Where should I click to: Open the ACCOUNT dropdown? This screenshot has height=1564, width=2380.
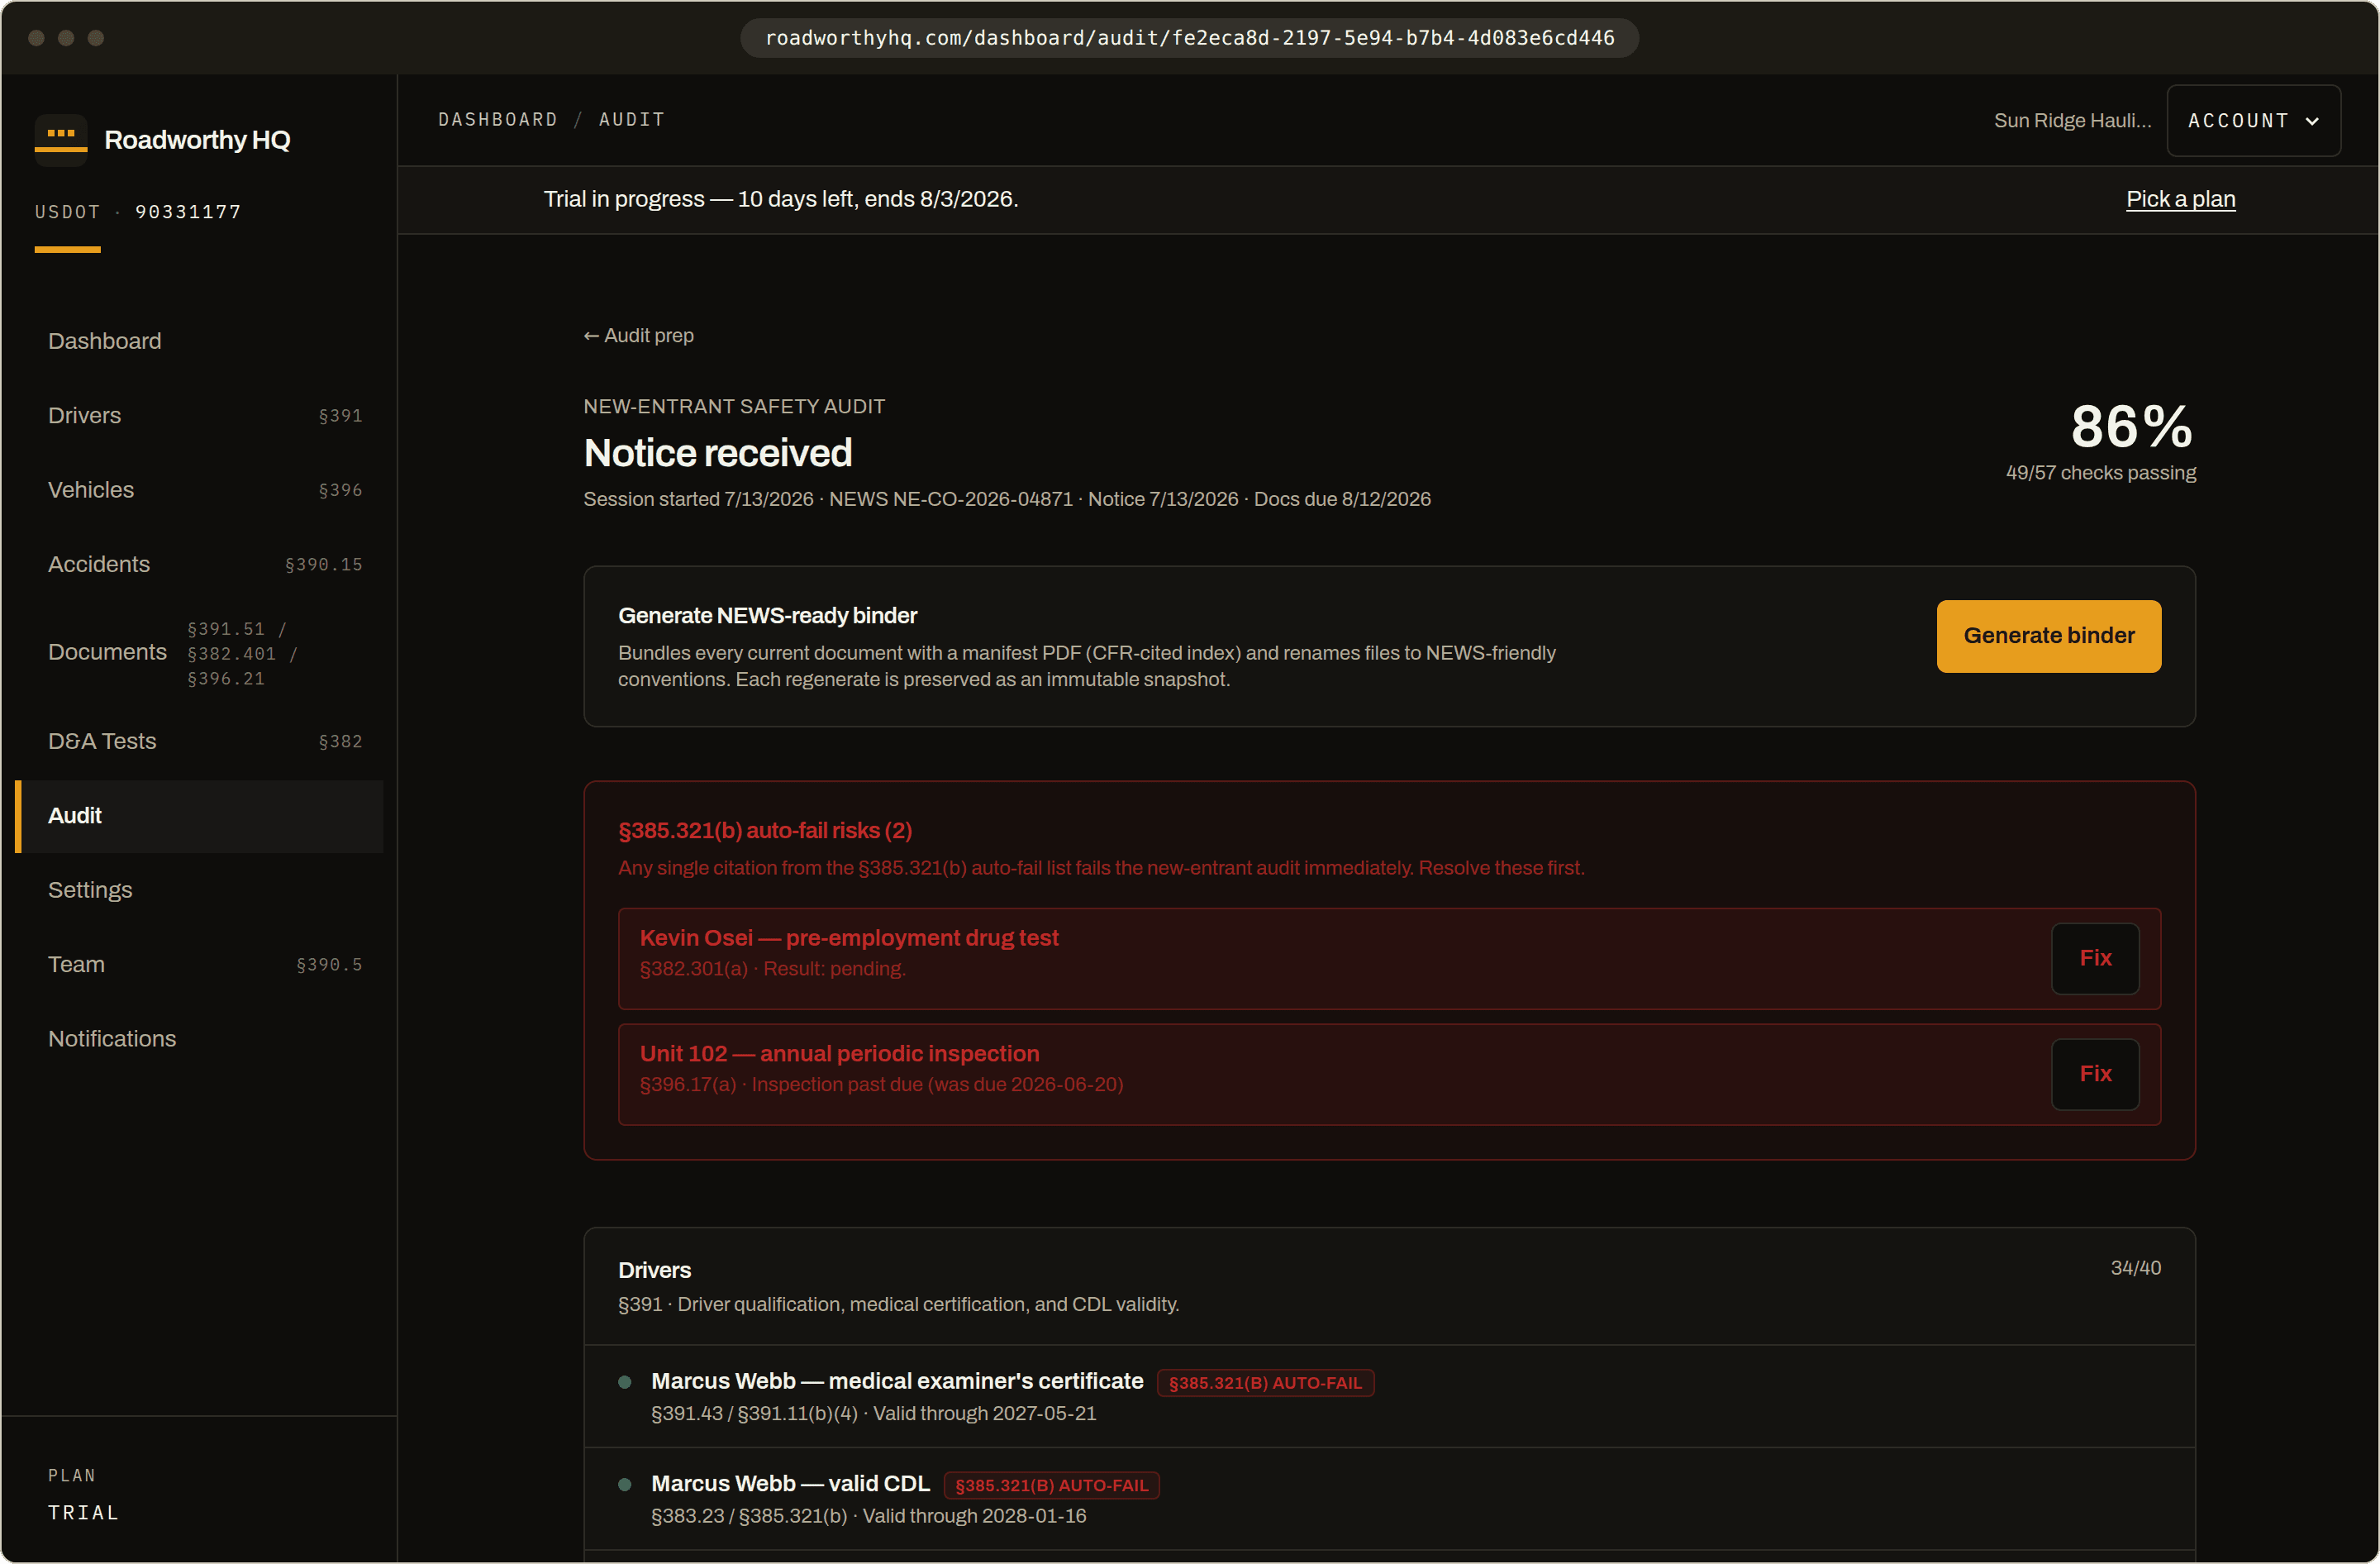2253,121
